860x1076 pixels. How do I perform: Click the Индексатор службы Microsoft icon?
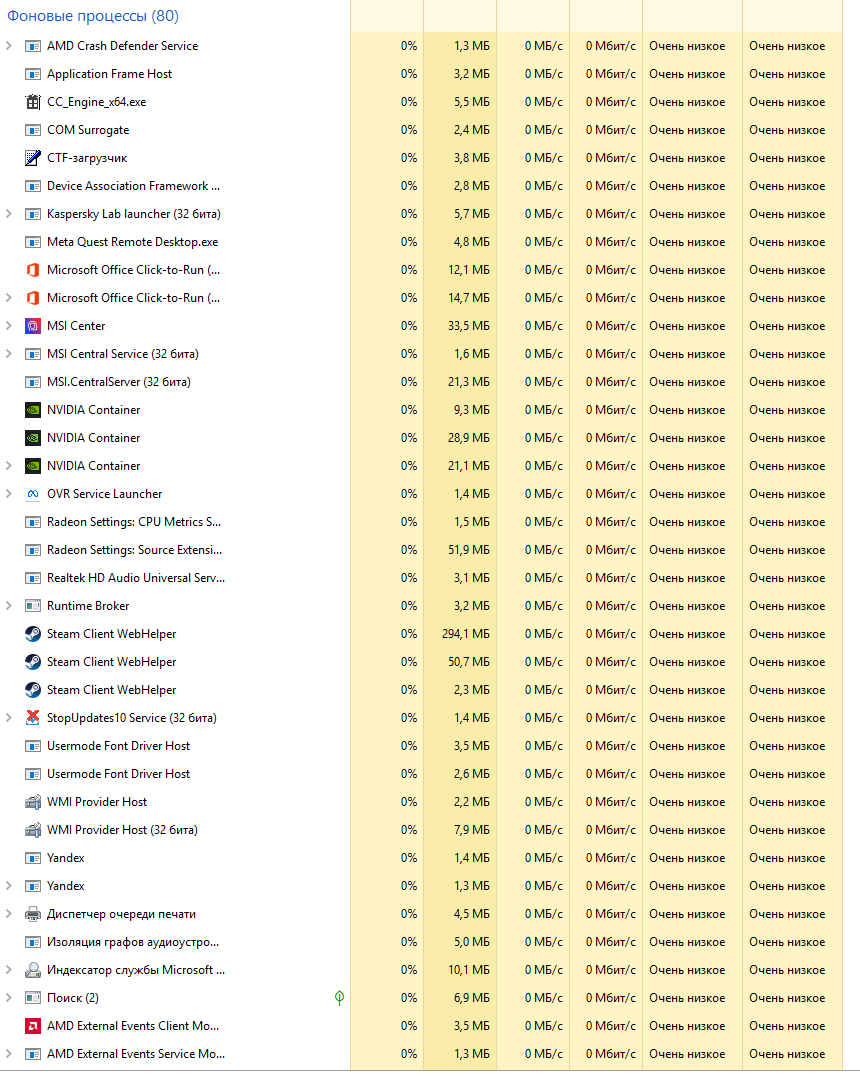tap(32, 970)
